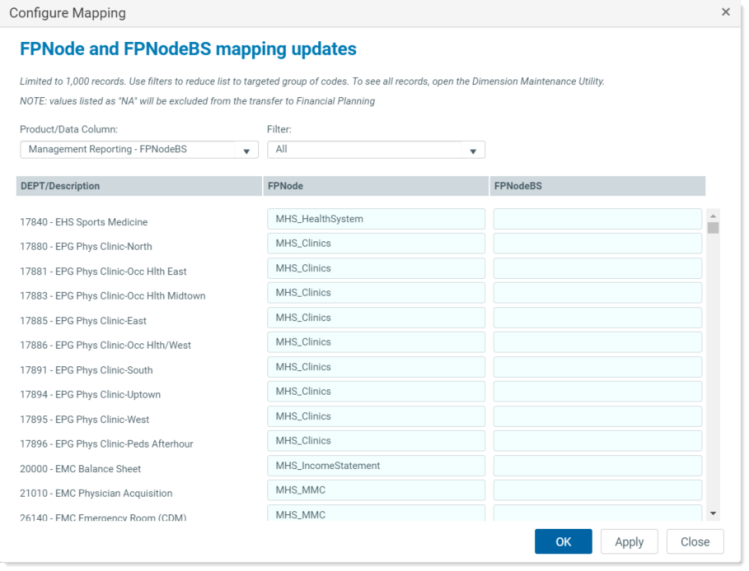Screen dimensions: 749x571
Task: Edit FPNode field for 17891 EPG Phys Clinic-South
Action: [x=376, y=367]
